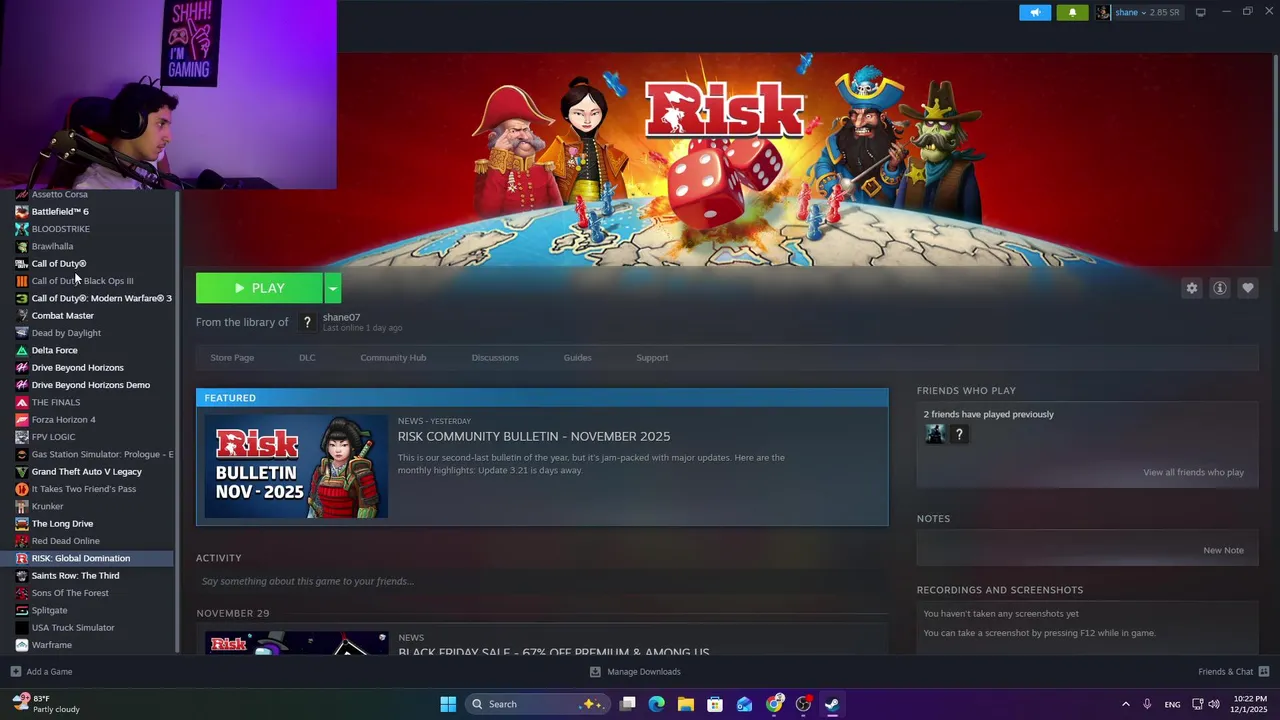Click the Big Picture monitor icon
1280x720 pixels.
tap(1200, 12)
